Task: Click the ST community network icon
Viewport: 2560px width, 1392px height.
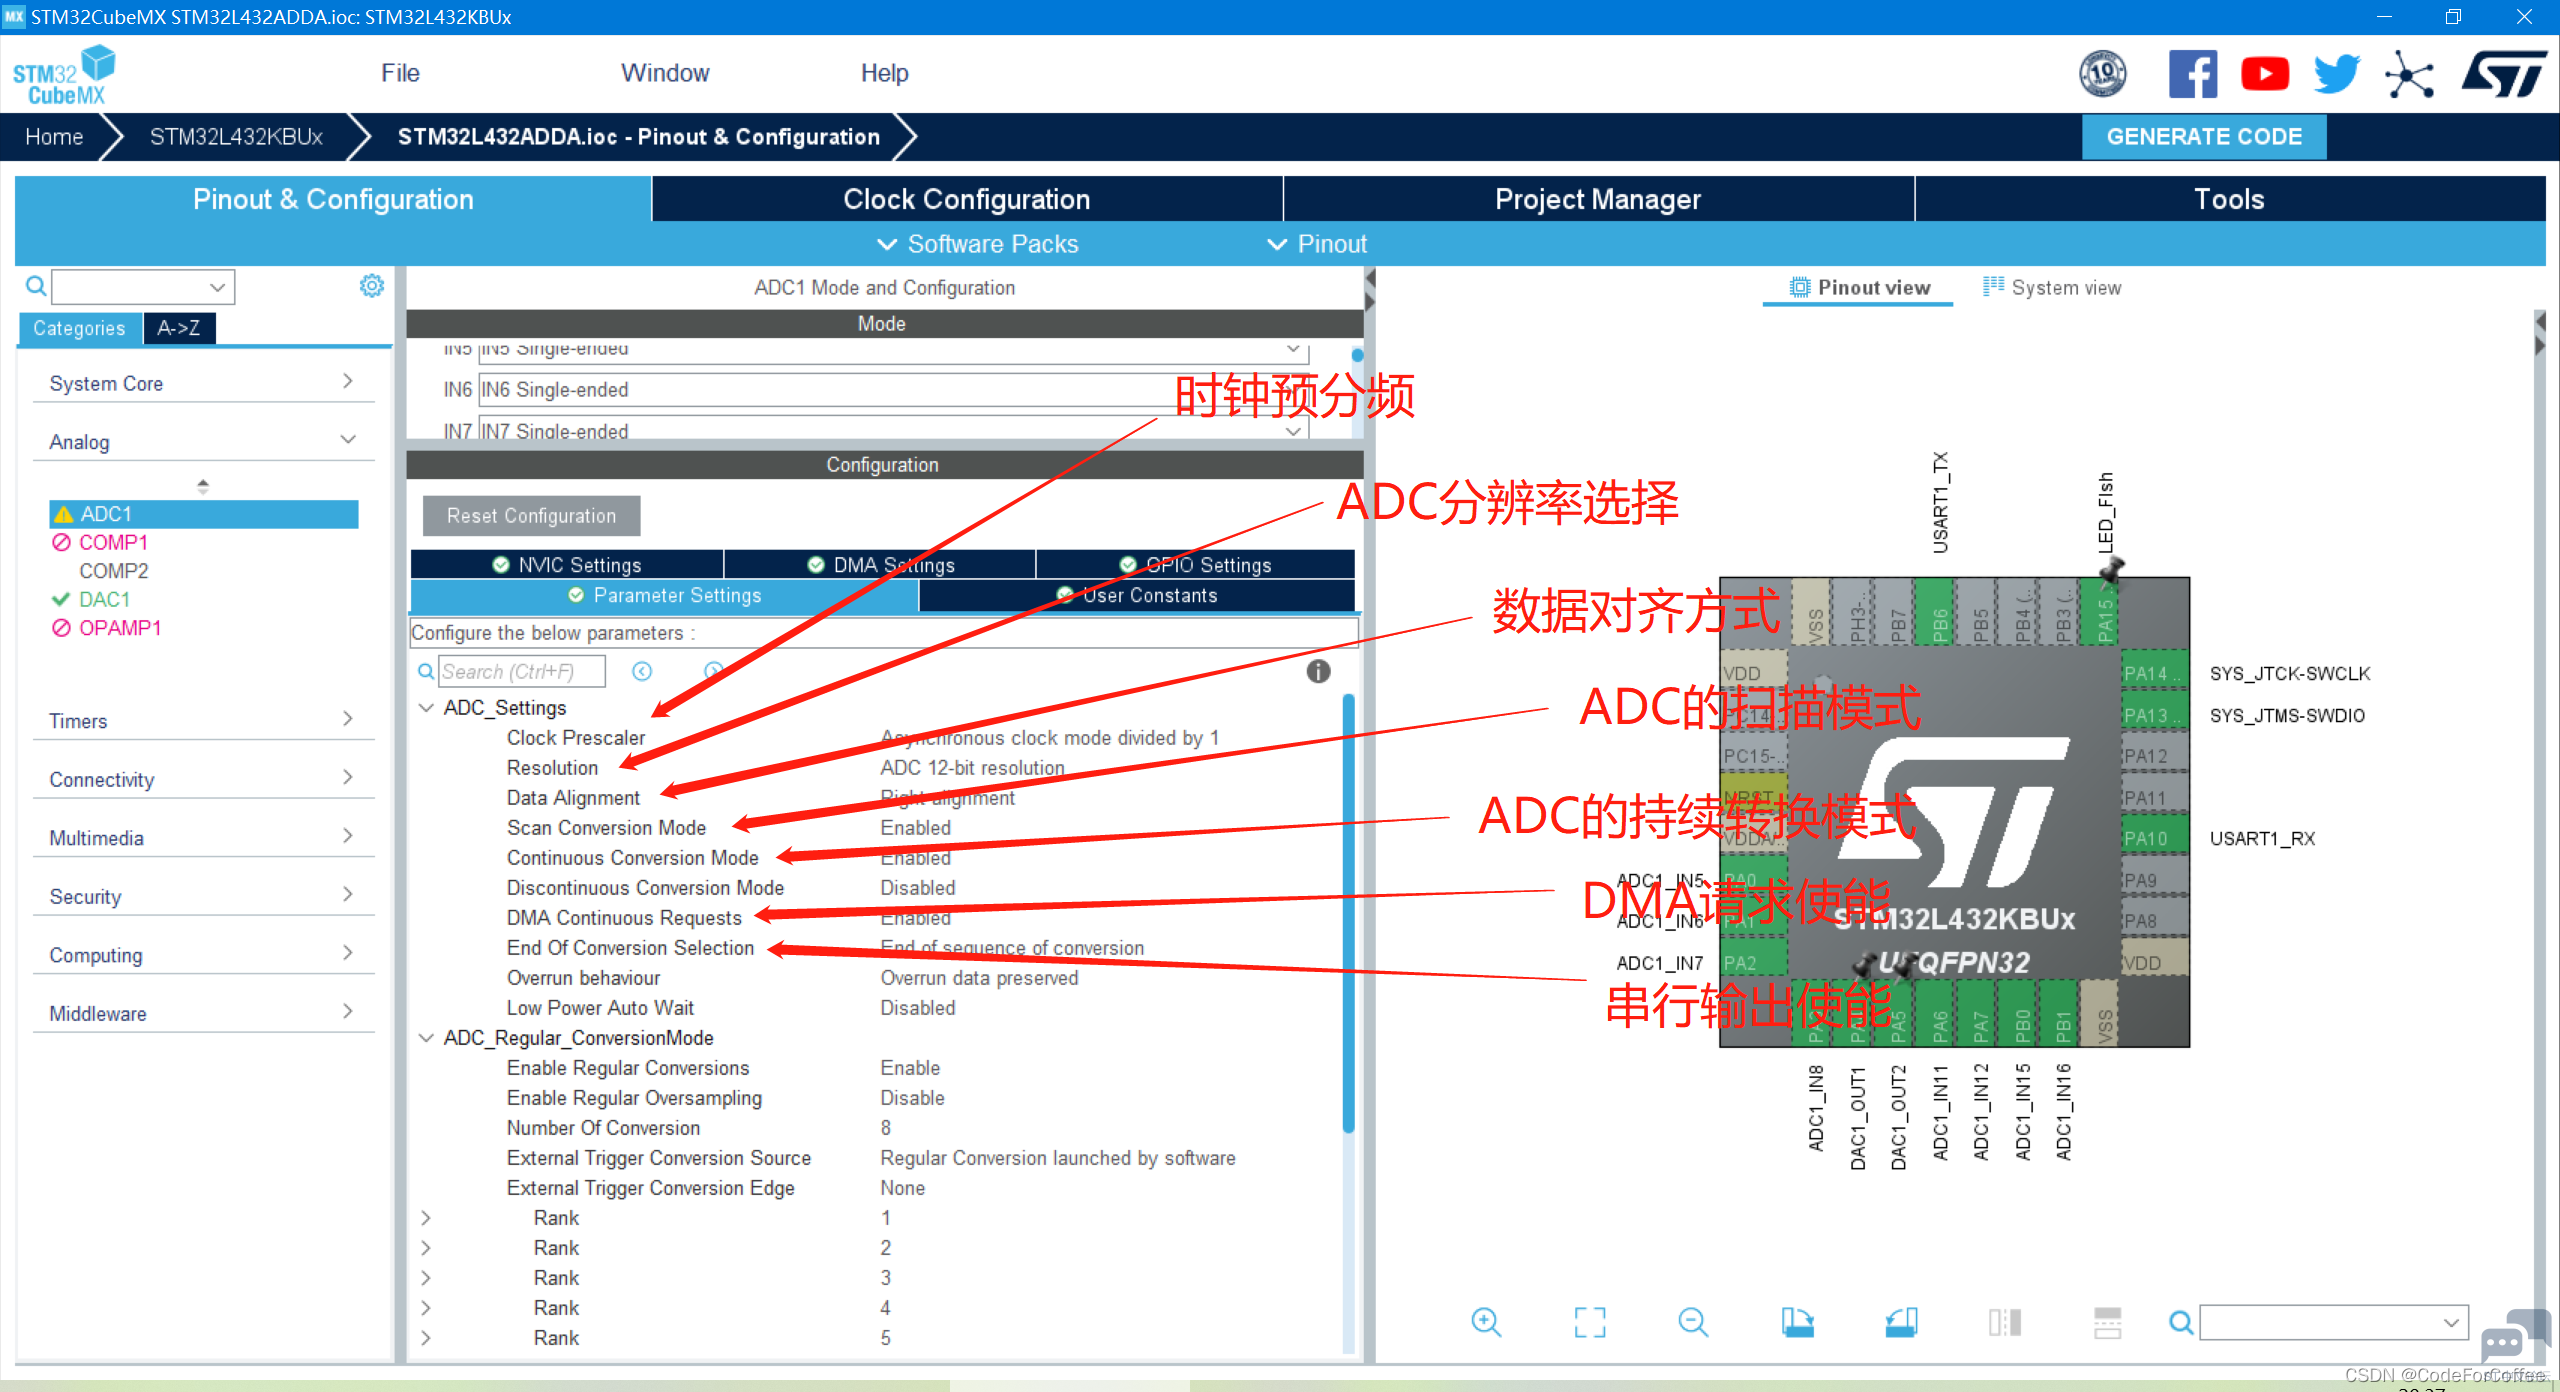Action: (2409, 75)
